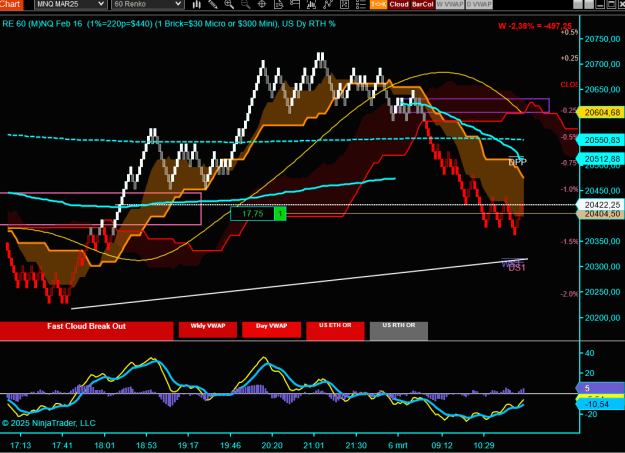Image resolution: width=625 pixels, height=453 pixels.
Task: Toggle the Cloud display button
Action: click(399, 4)
